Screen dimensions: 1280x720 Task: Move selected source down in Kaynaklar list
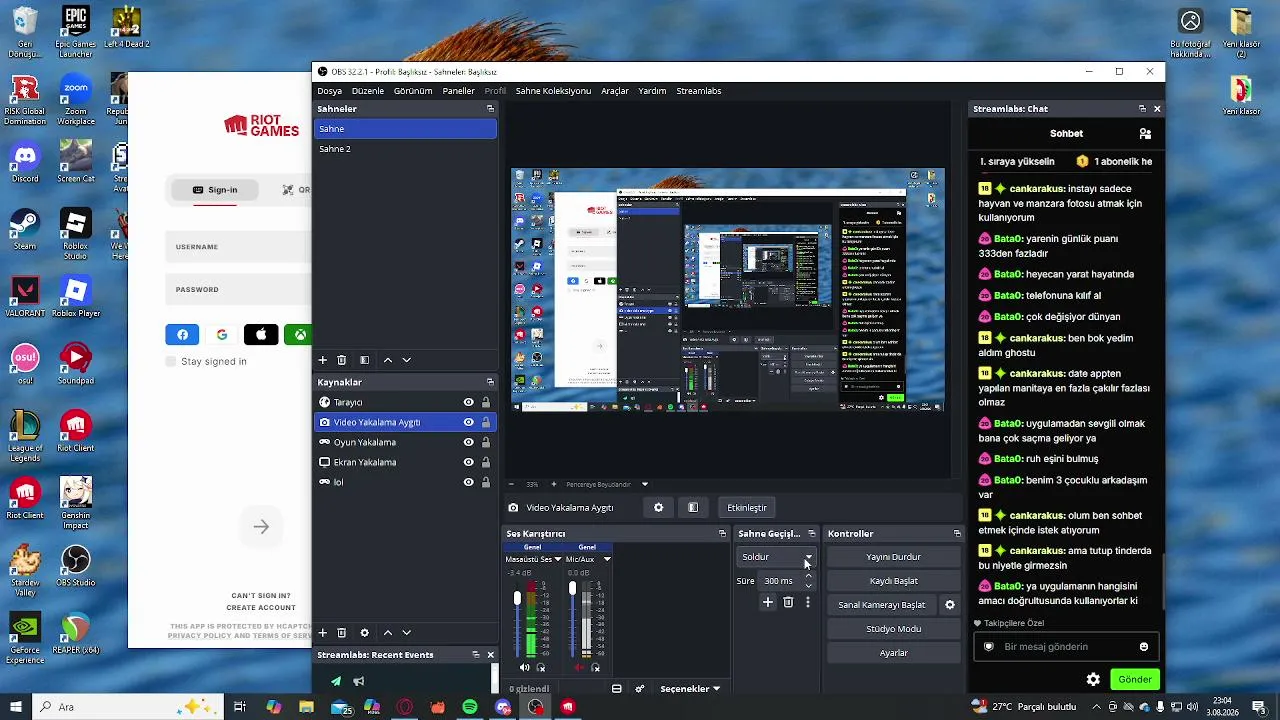[406, 633]
